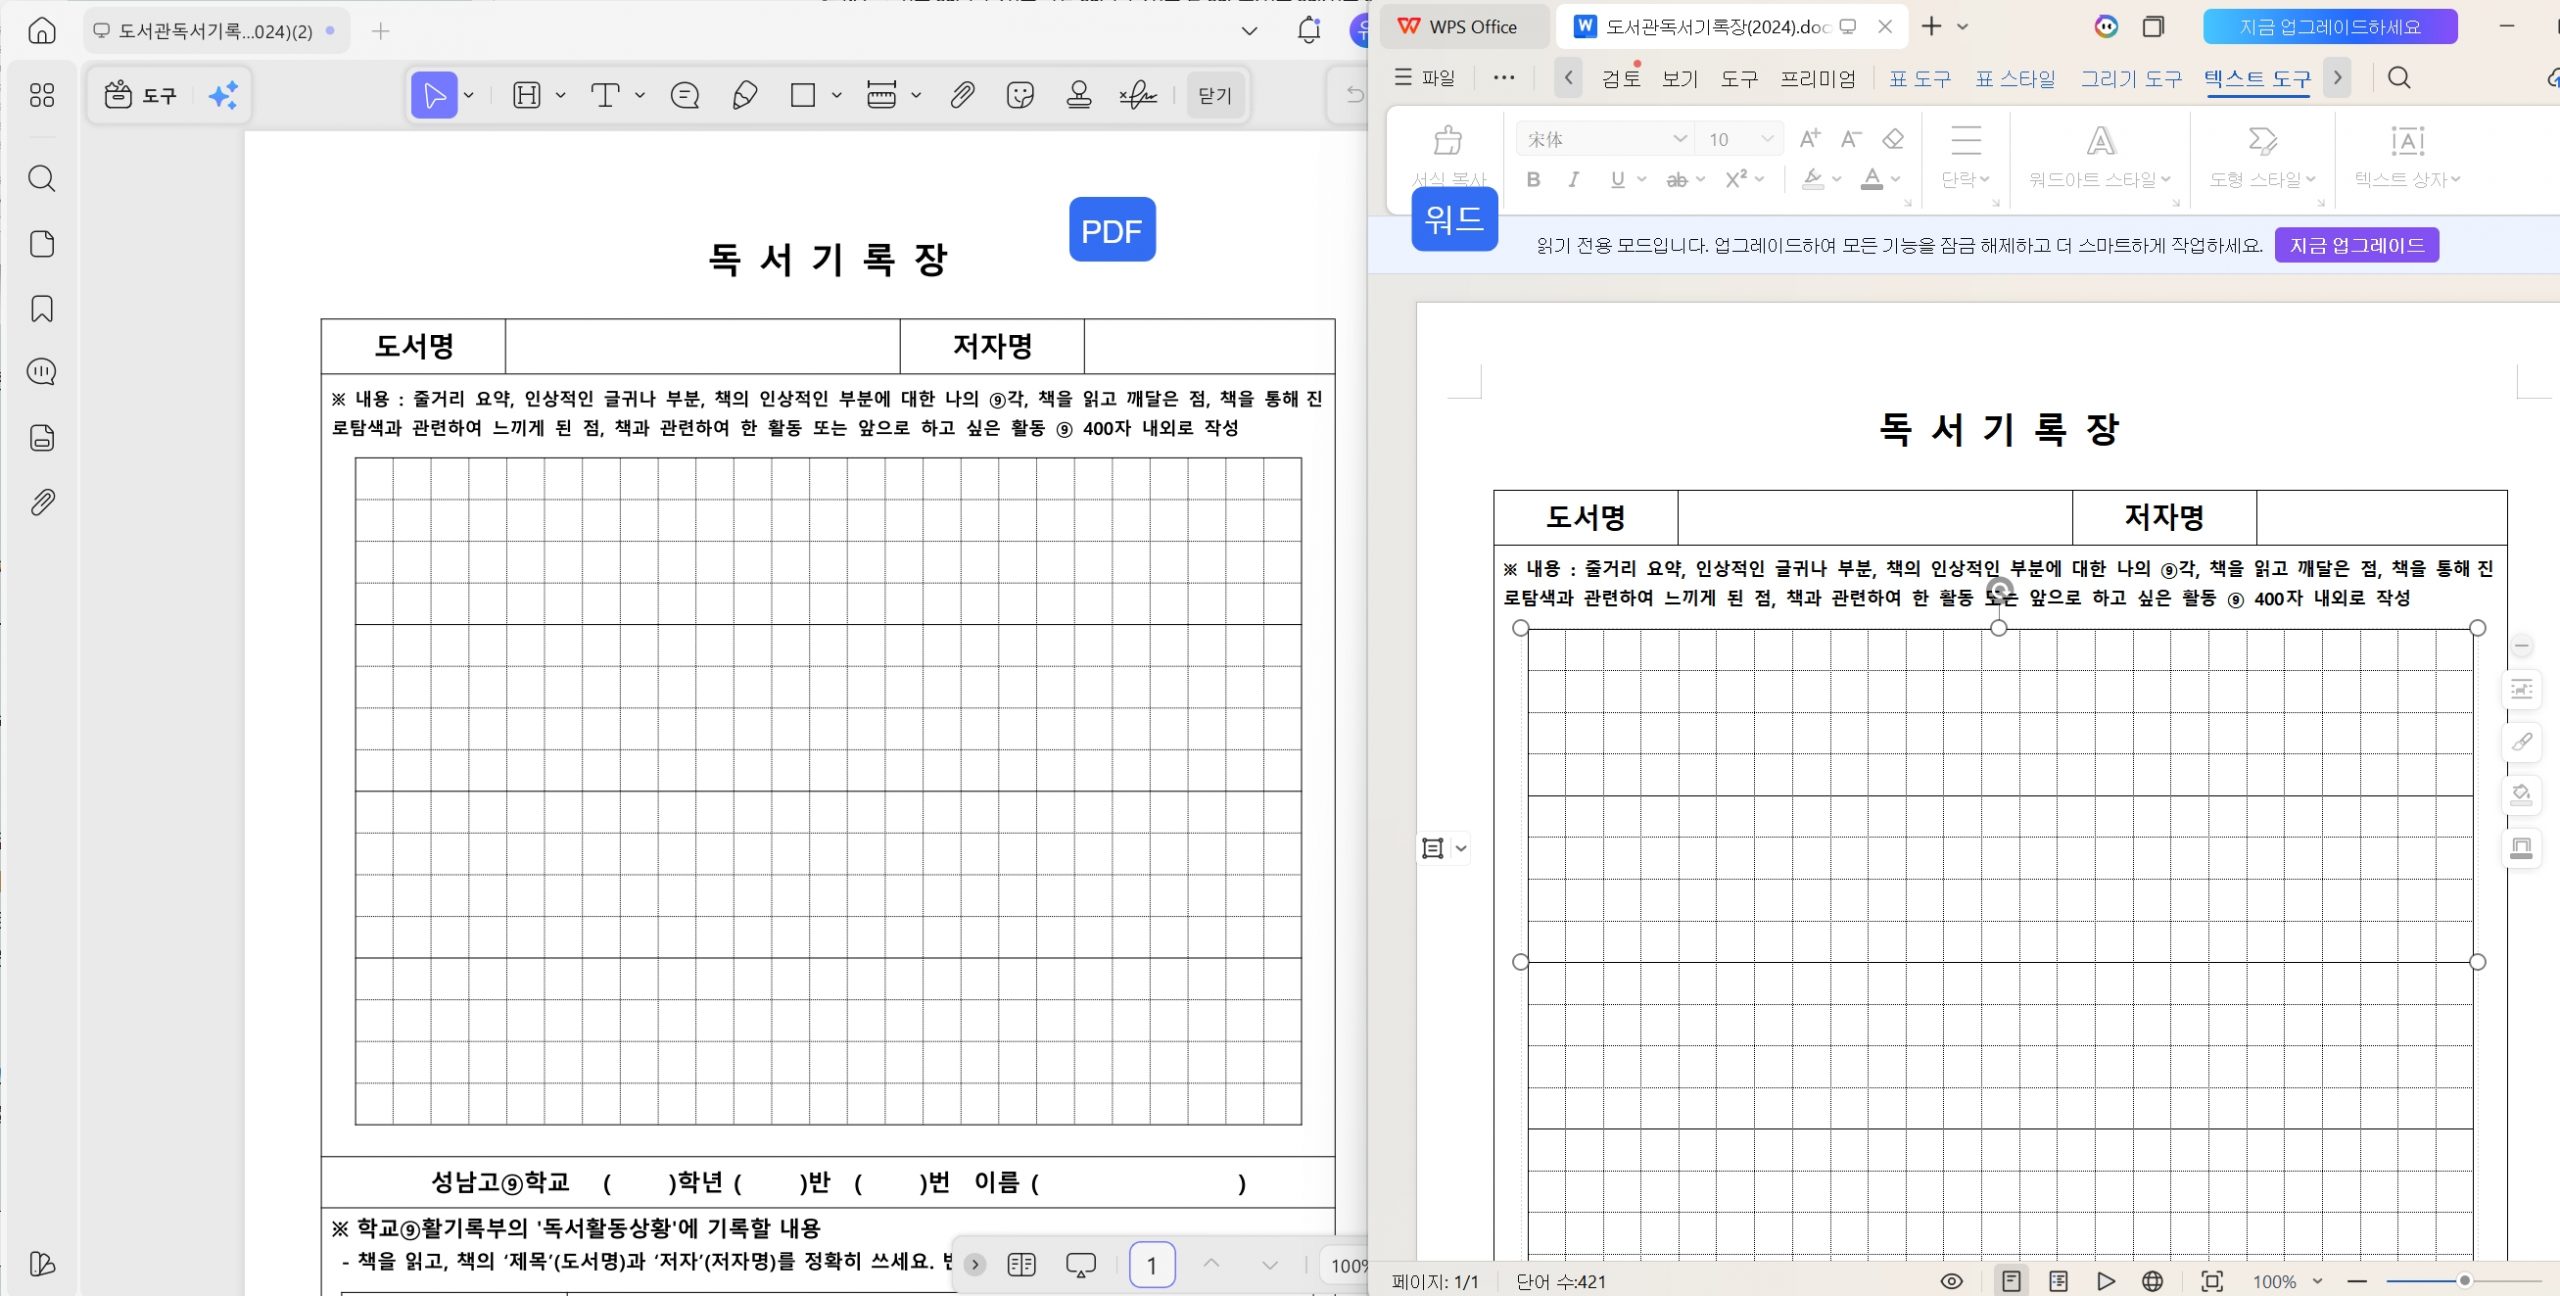Screen dimensions: 2560x1296
Task: Click the 닫기 button in PDF toolbar
Action: coord(1215,95)
